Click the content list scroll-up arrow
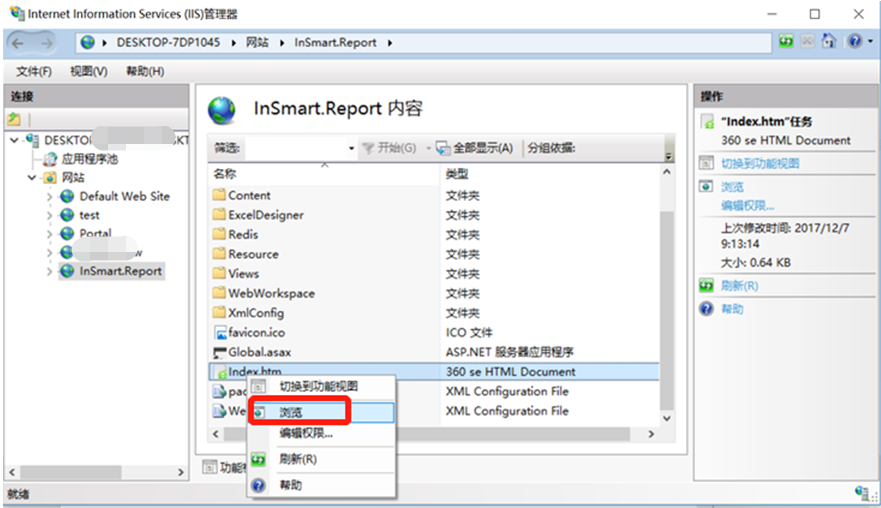 (x=666, y=172)
